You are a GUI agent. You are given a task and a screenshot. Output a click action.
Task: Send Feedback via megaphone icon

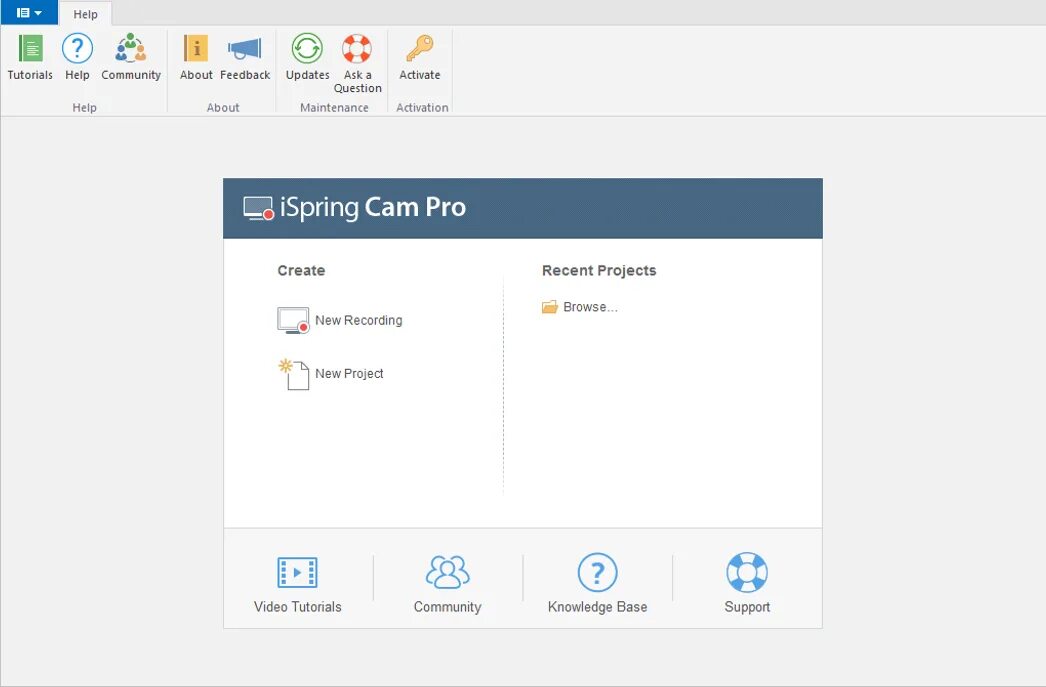244,49
